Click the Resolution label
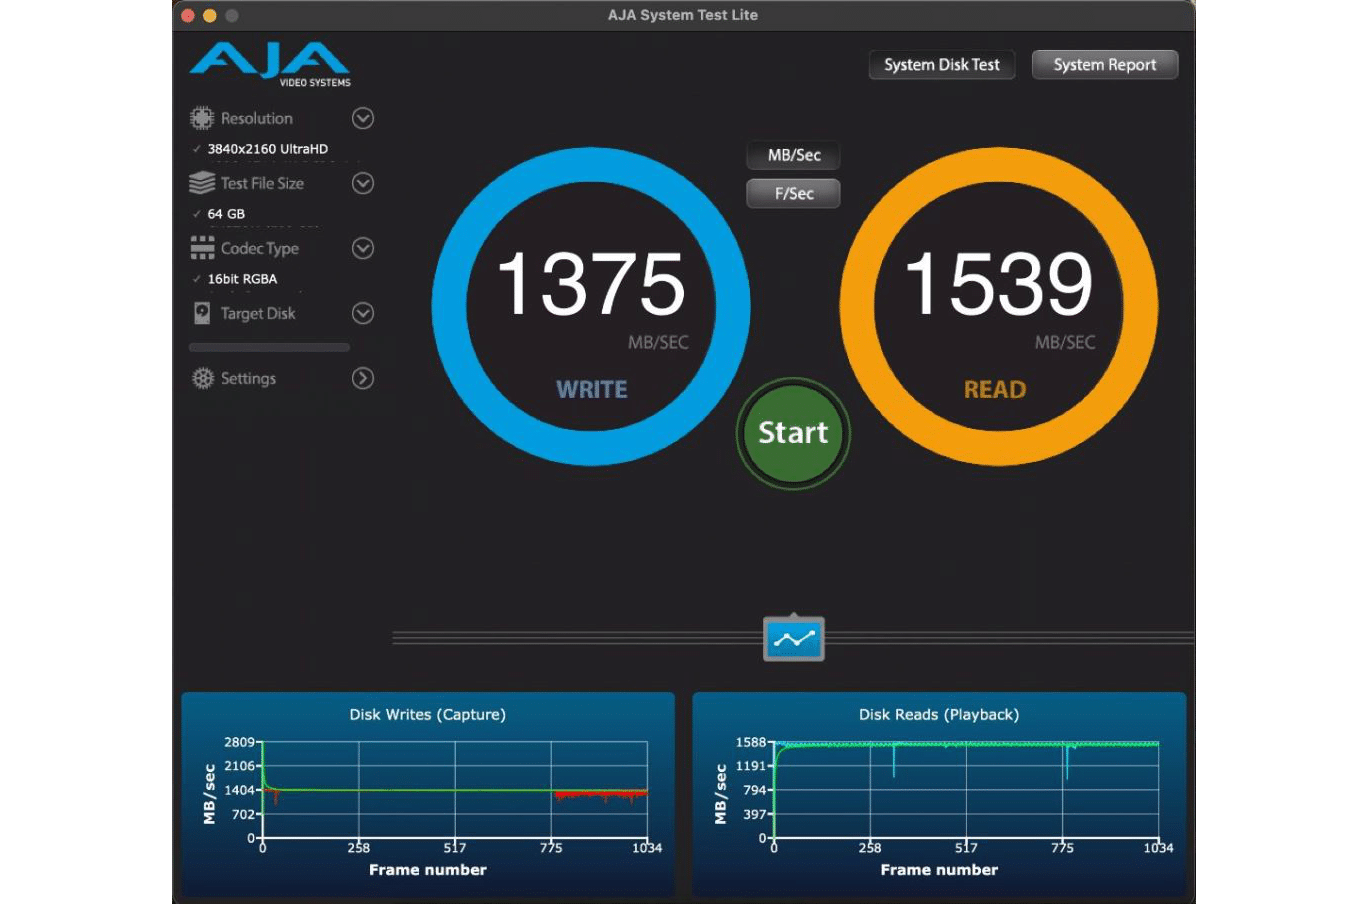Screen dimensions: 1368x904 [257, 118]
